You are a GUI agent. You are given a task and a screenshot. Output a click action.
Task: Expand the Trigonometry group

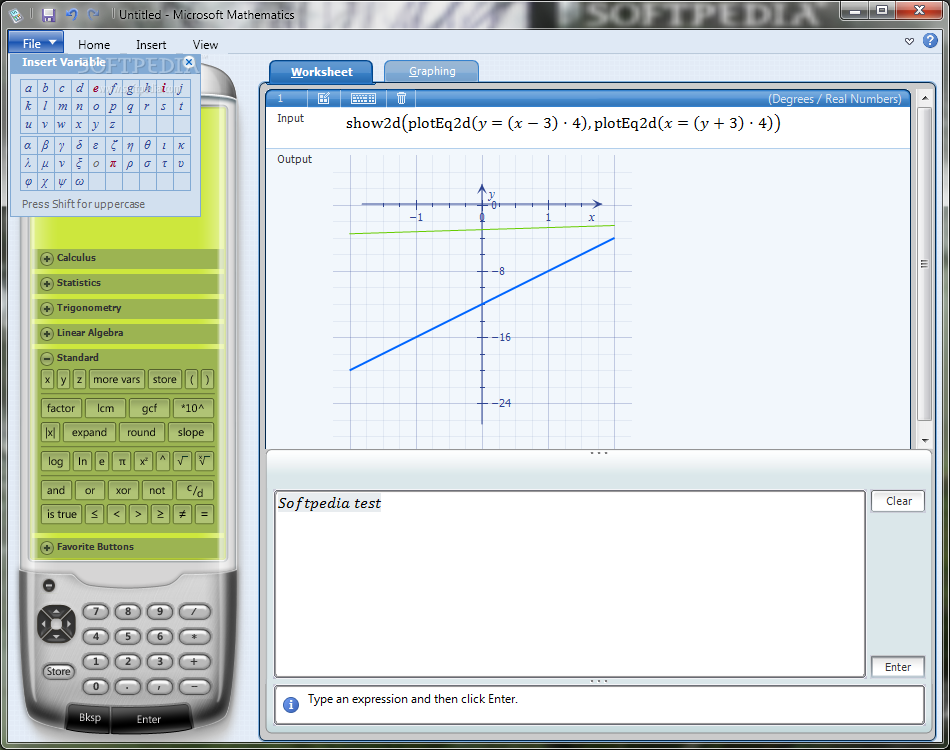pos(46,308)
